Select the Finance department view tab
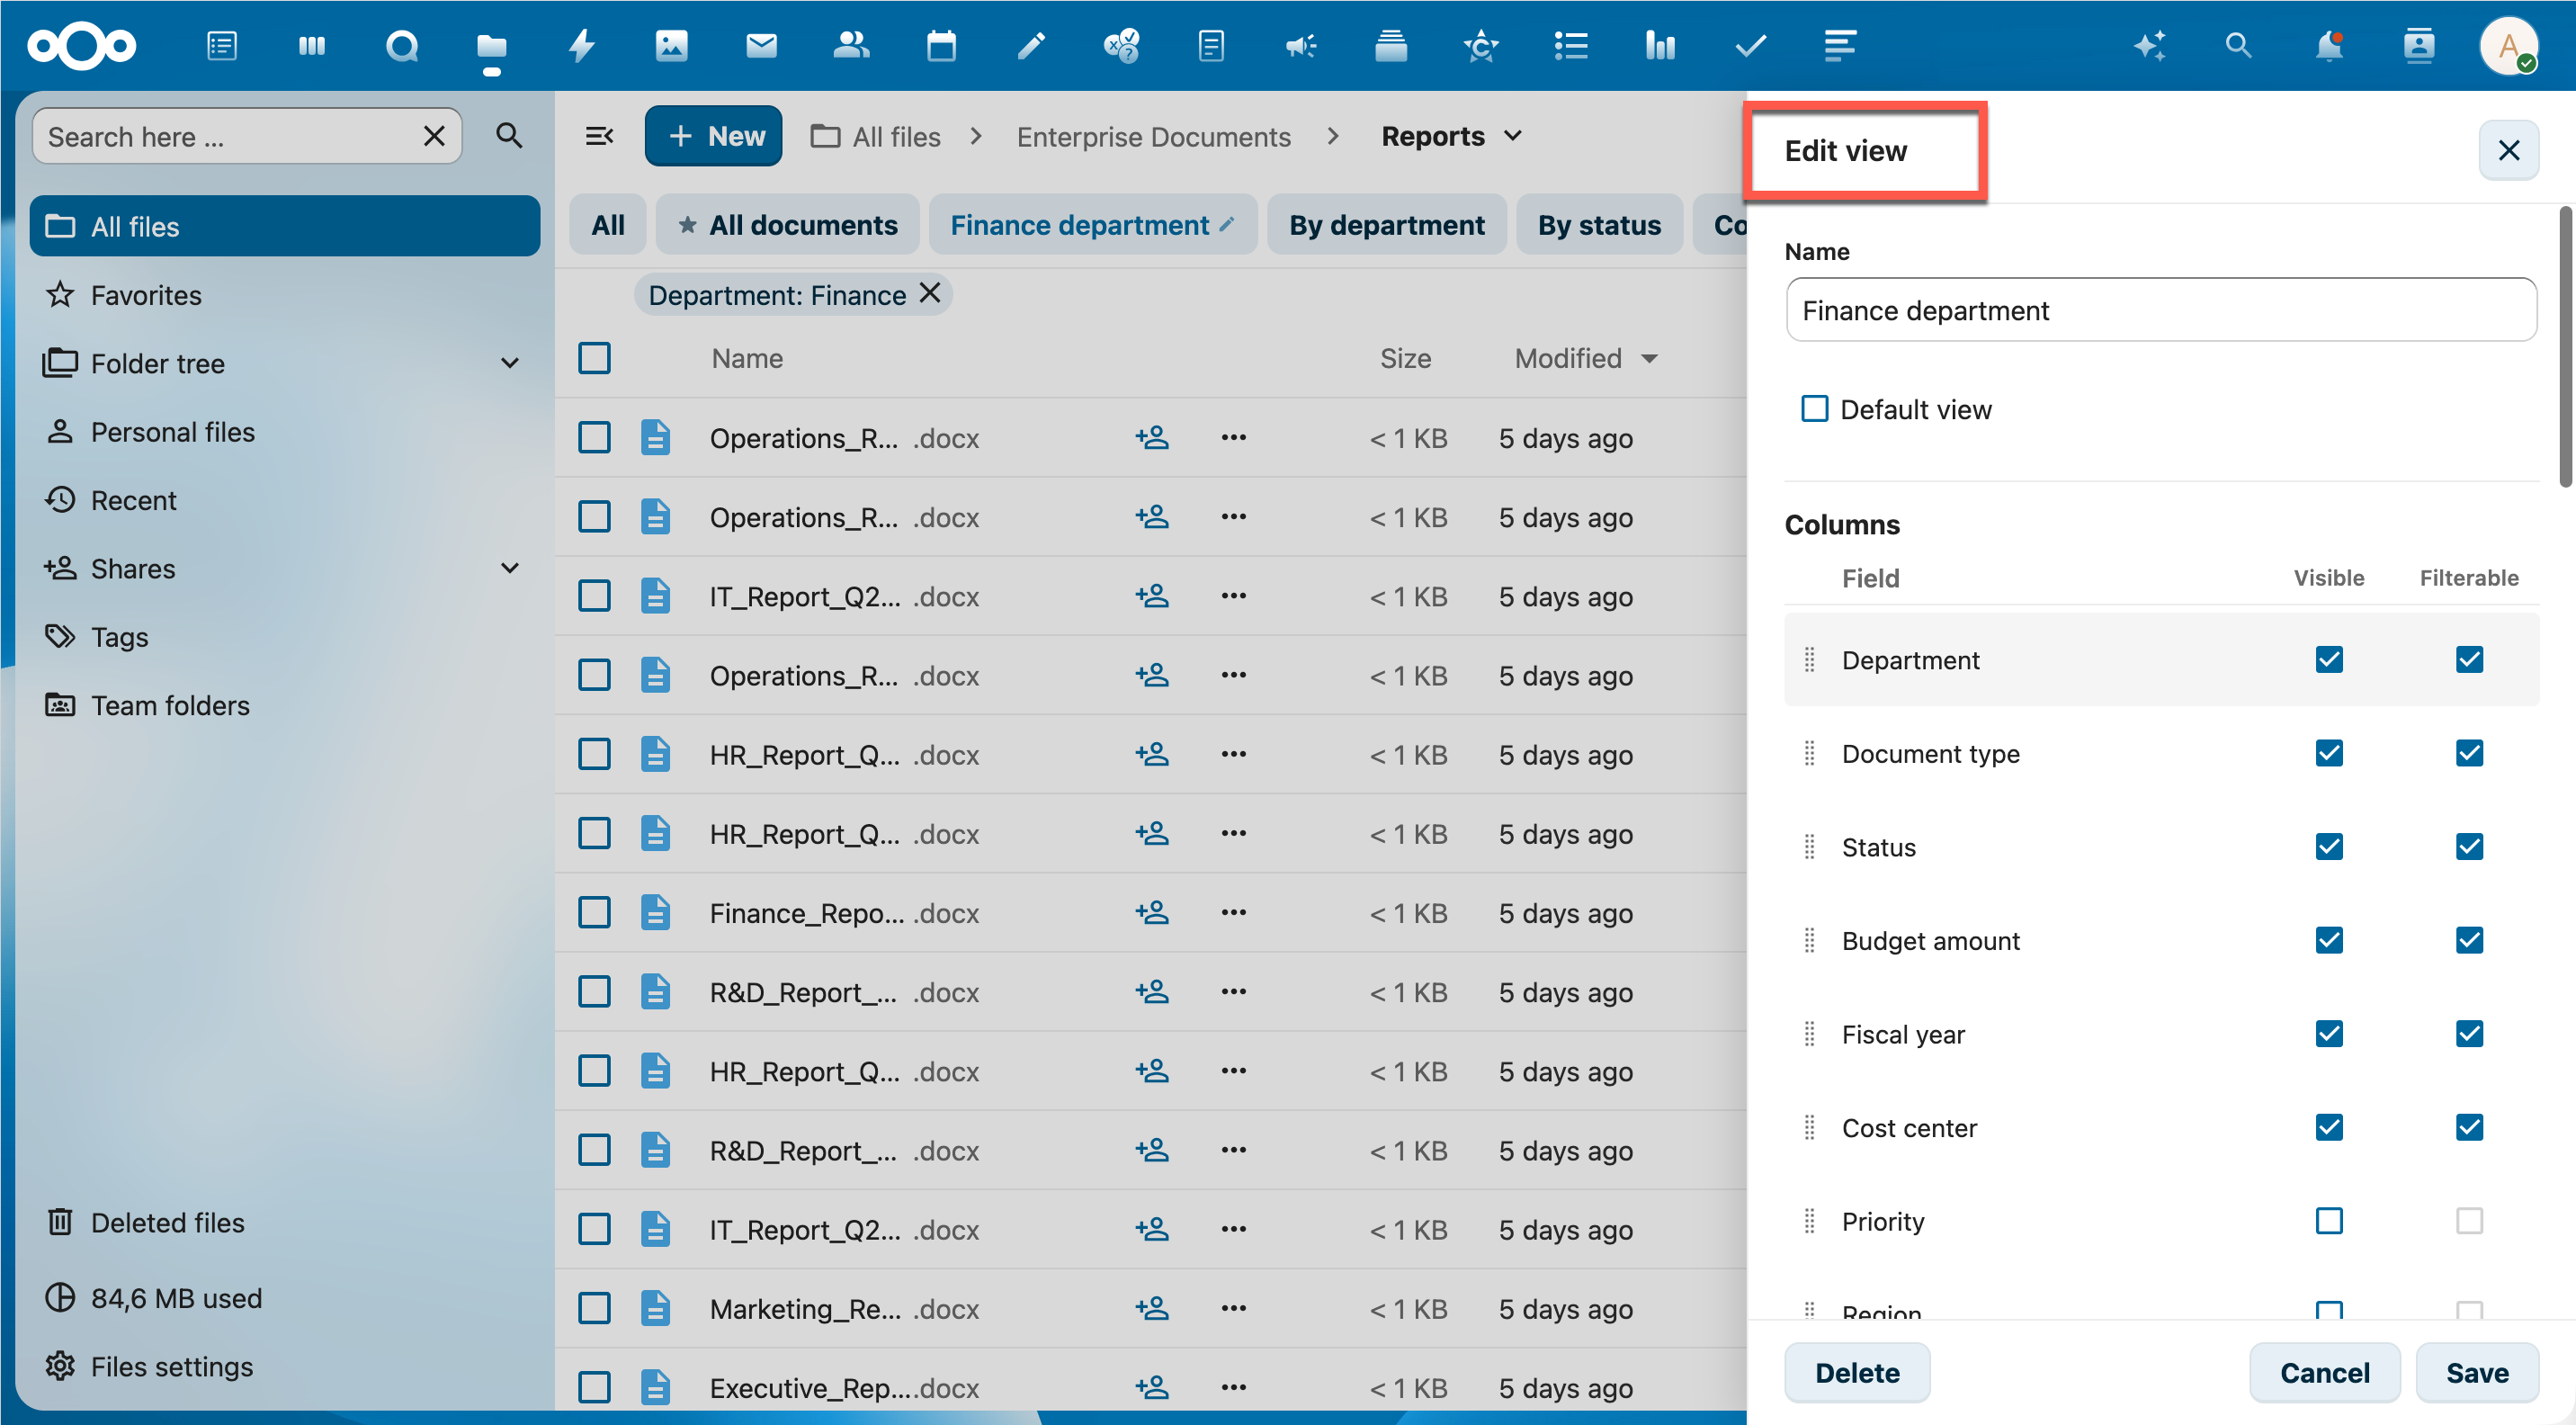The height and width of the screenshot is (1425, 2576). (x=1092, y=225)
